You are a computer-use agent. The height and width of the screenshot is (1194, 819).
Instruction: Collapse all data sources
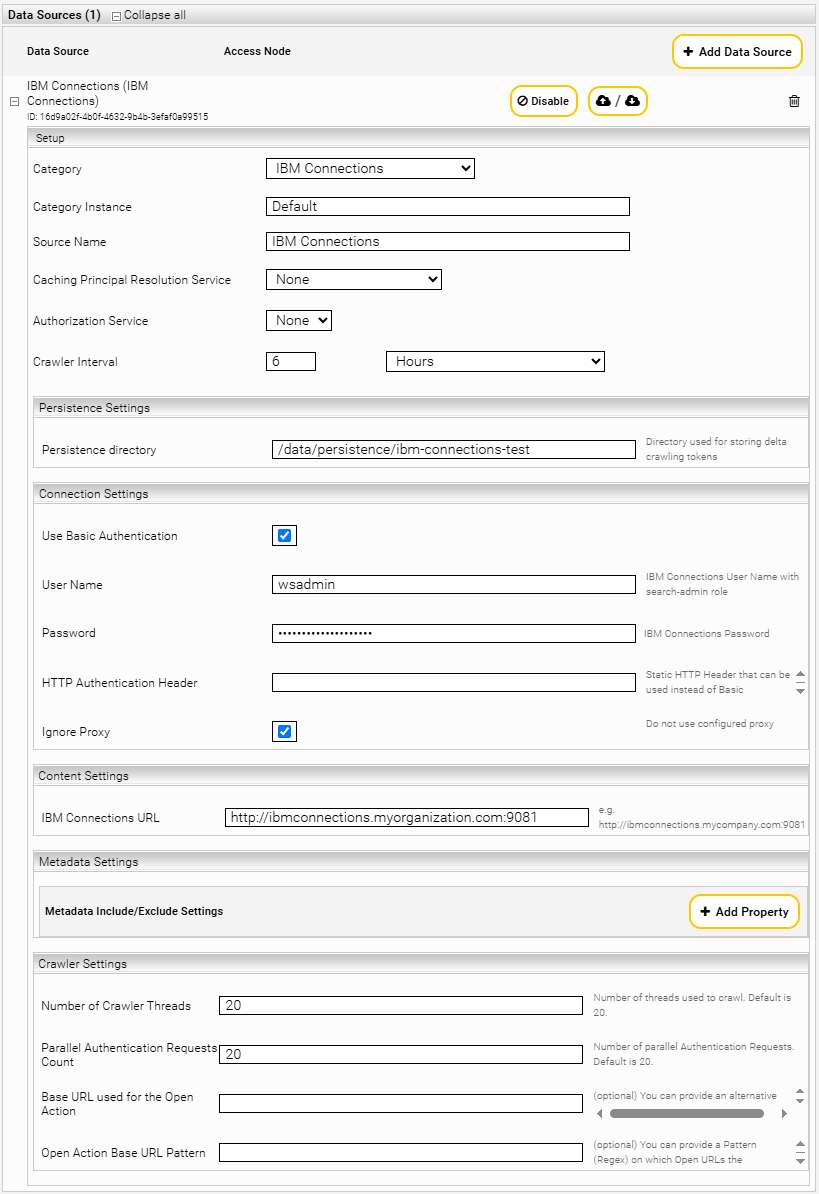click(x=148, y=15)
